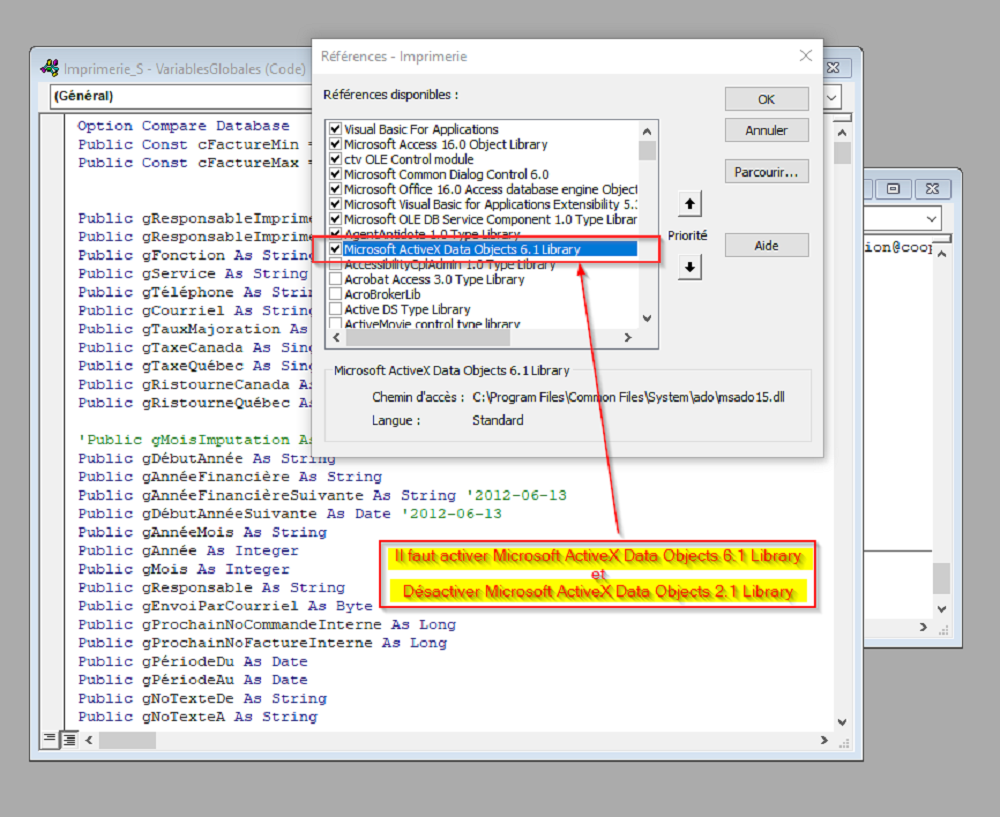Open the (Général) object dropdown
Image resolution: width=1000 pixels, height=817 pixels.
180,97
